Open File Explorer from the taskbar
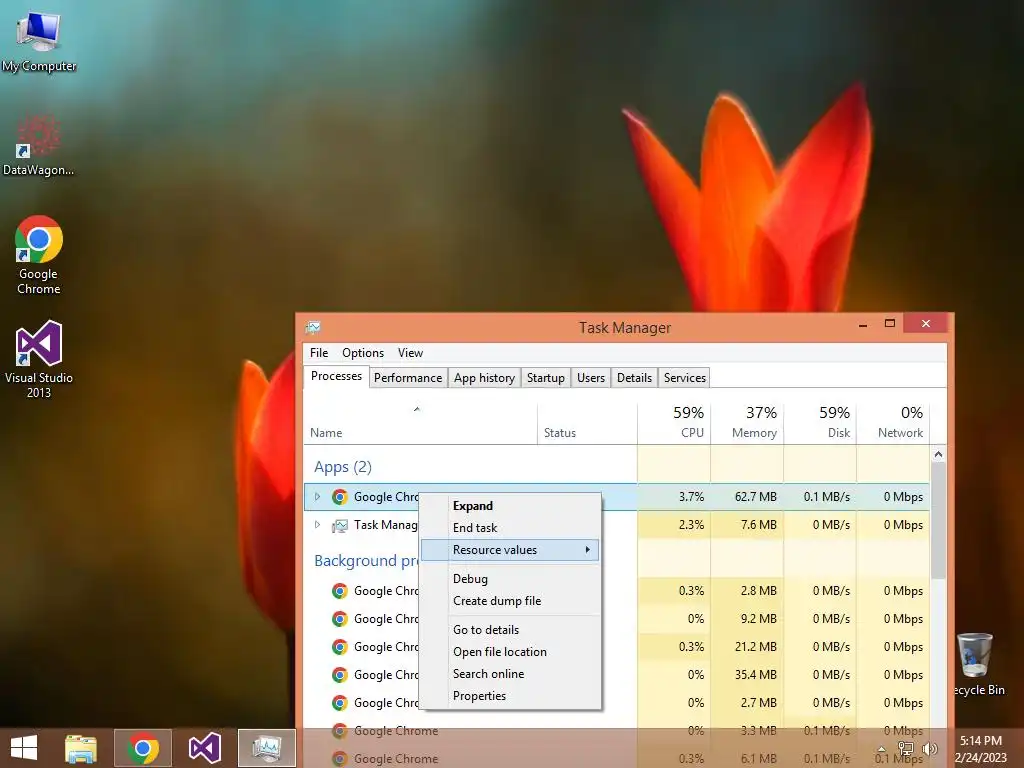 [81, 748]
